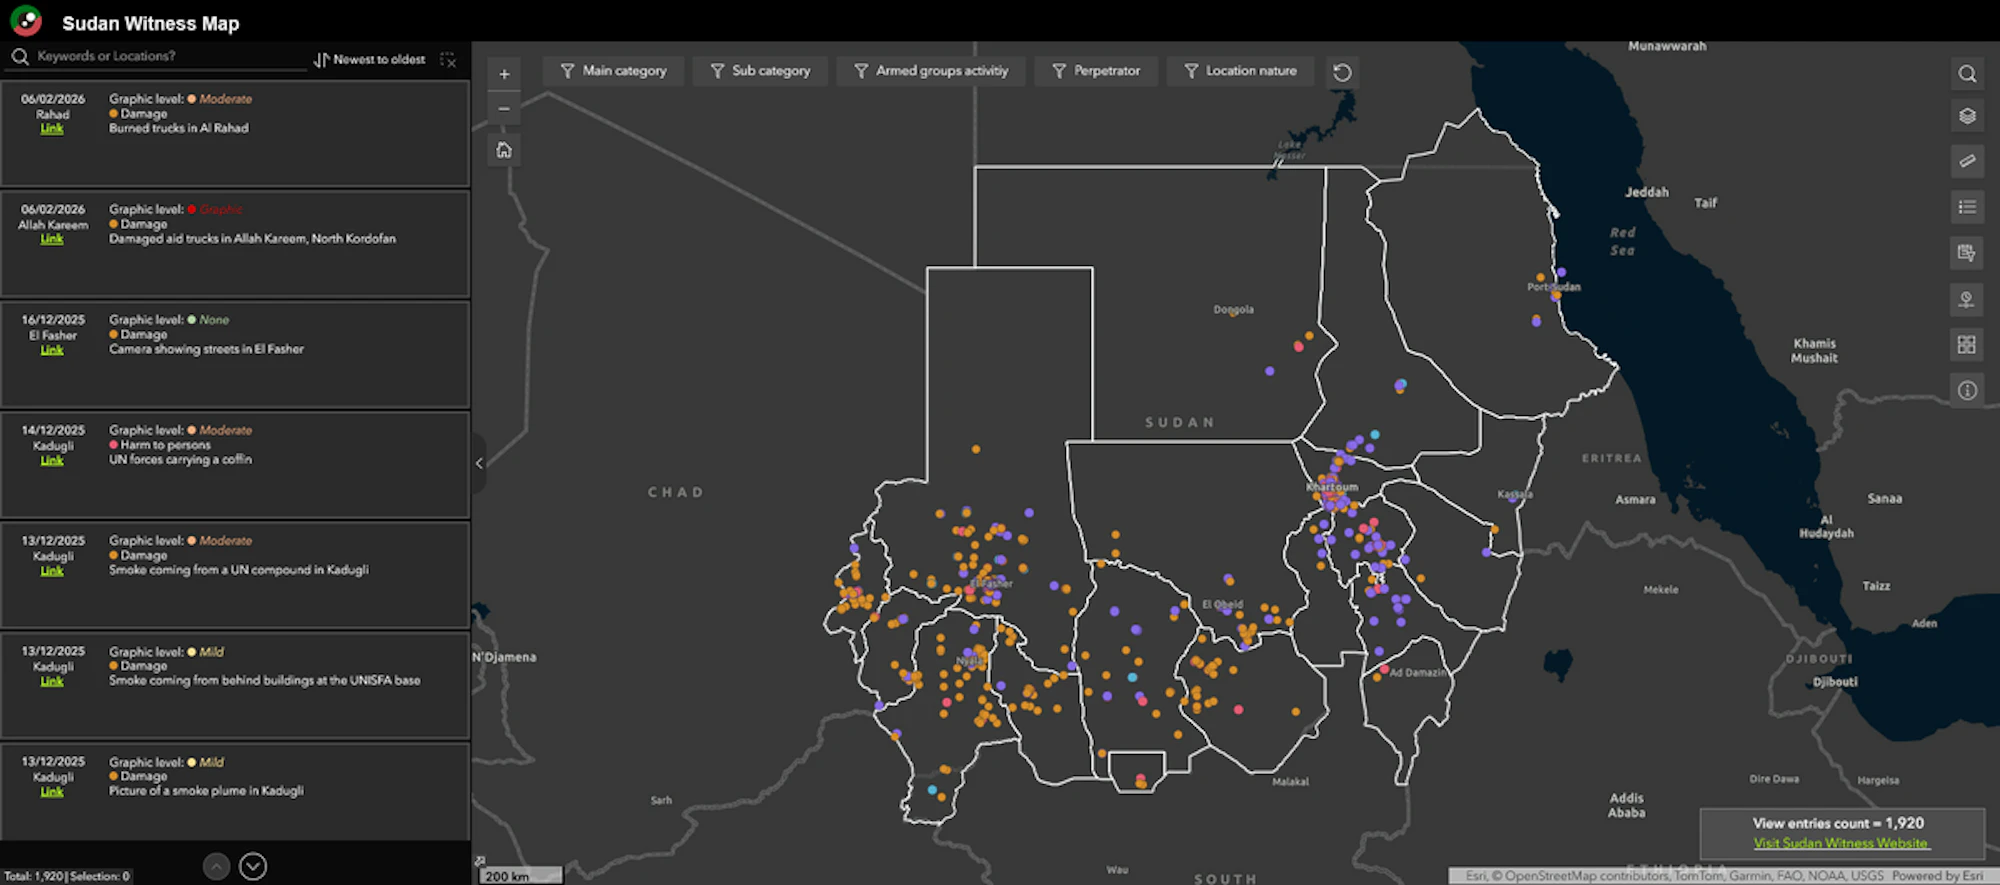Open the Sub category filter menu
The width and height of the screenshot is (2000, 885).
pyautogui.click(x=760, y=71)
